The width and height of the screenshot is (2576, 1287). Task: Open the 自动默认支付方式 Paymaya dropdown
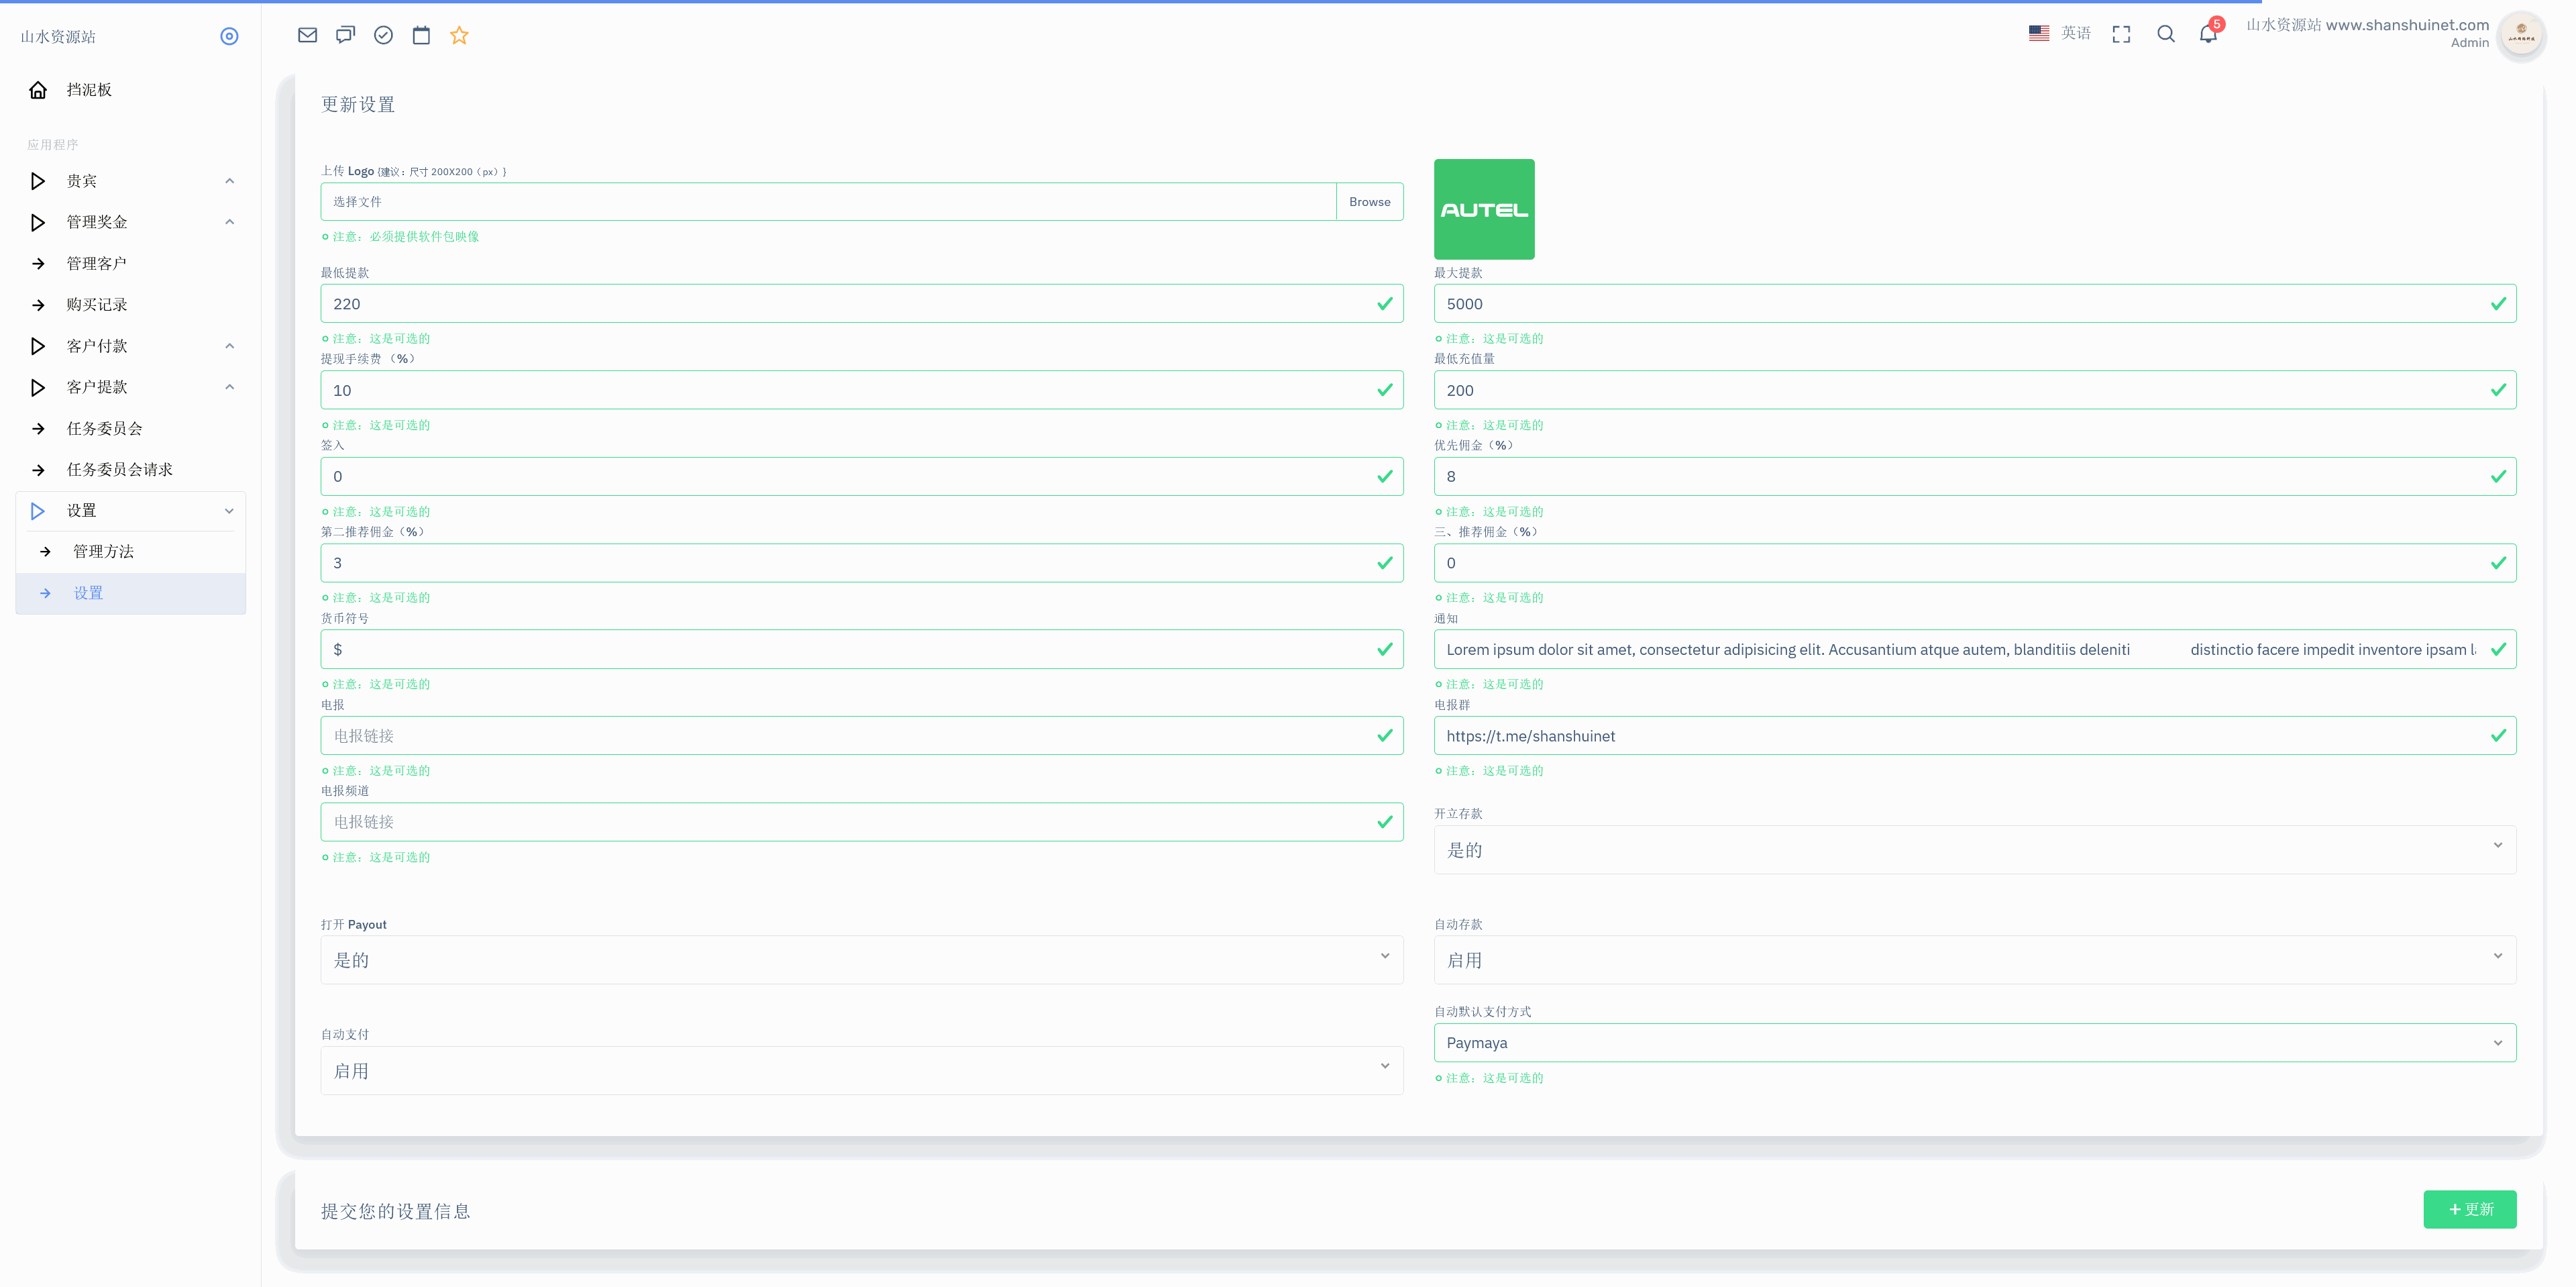[x=1974, y=1042]
